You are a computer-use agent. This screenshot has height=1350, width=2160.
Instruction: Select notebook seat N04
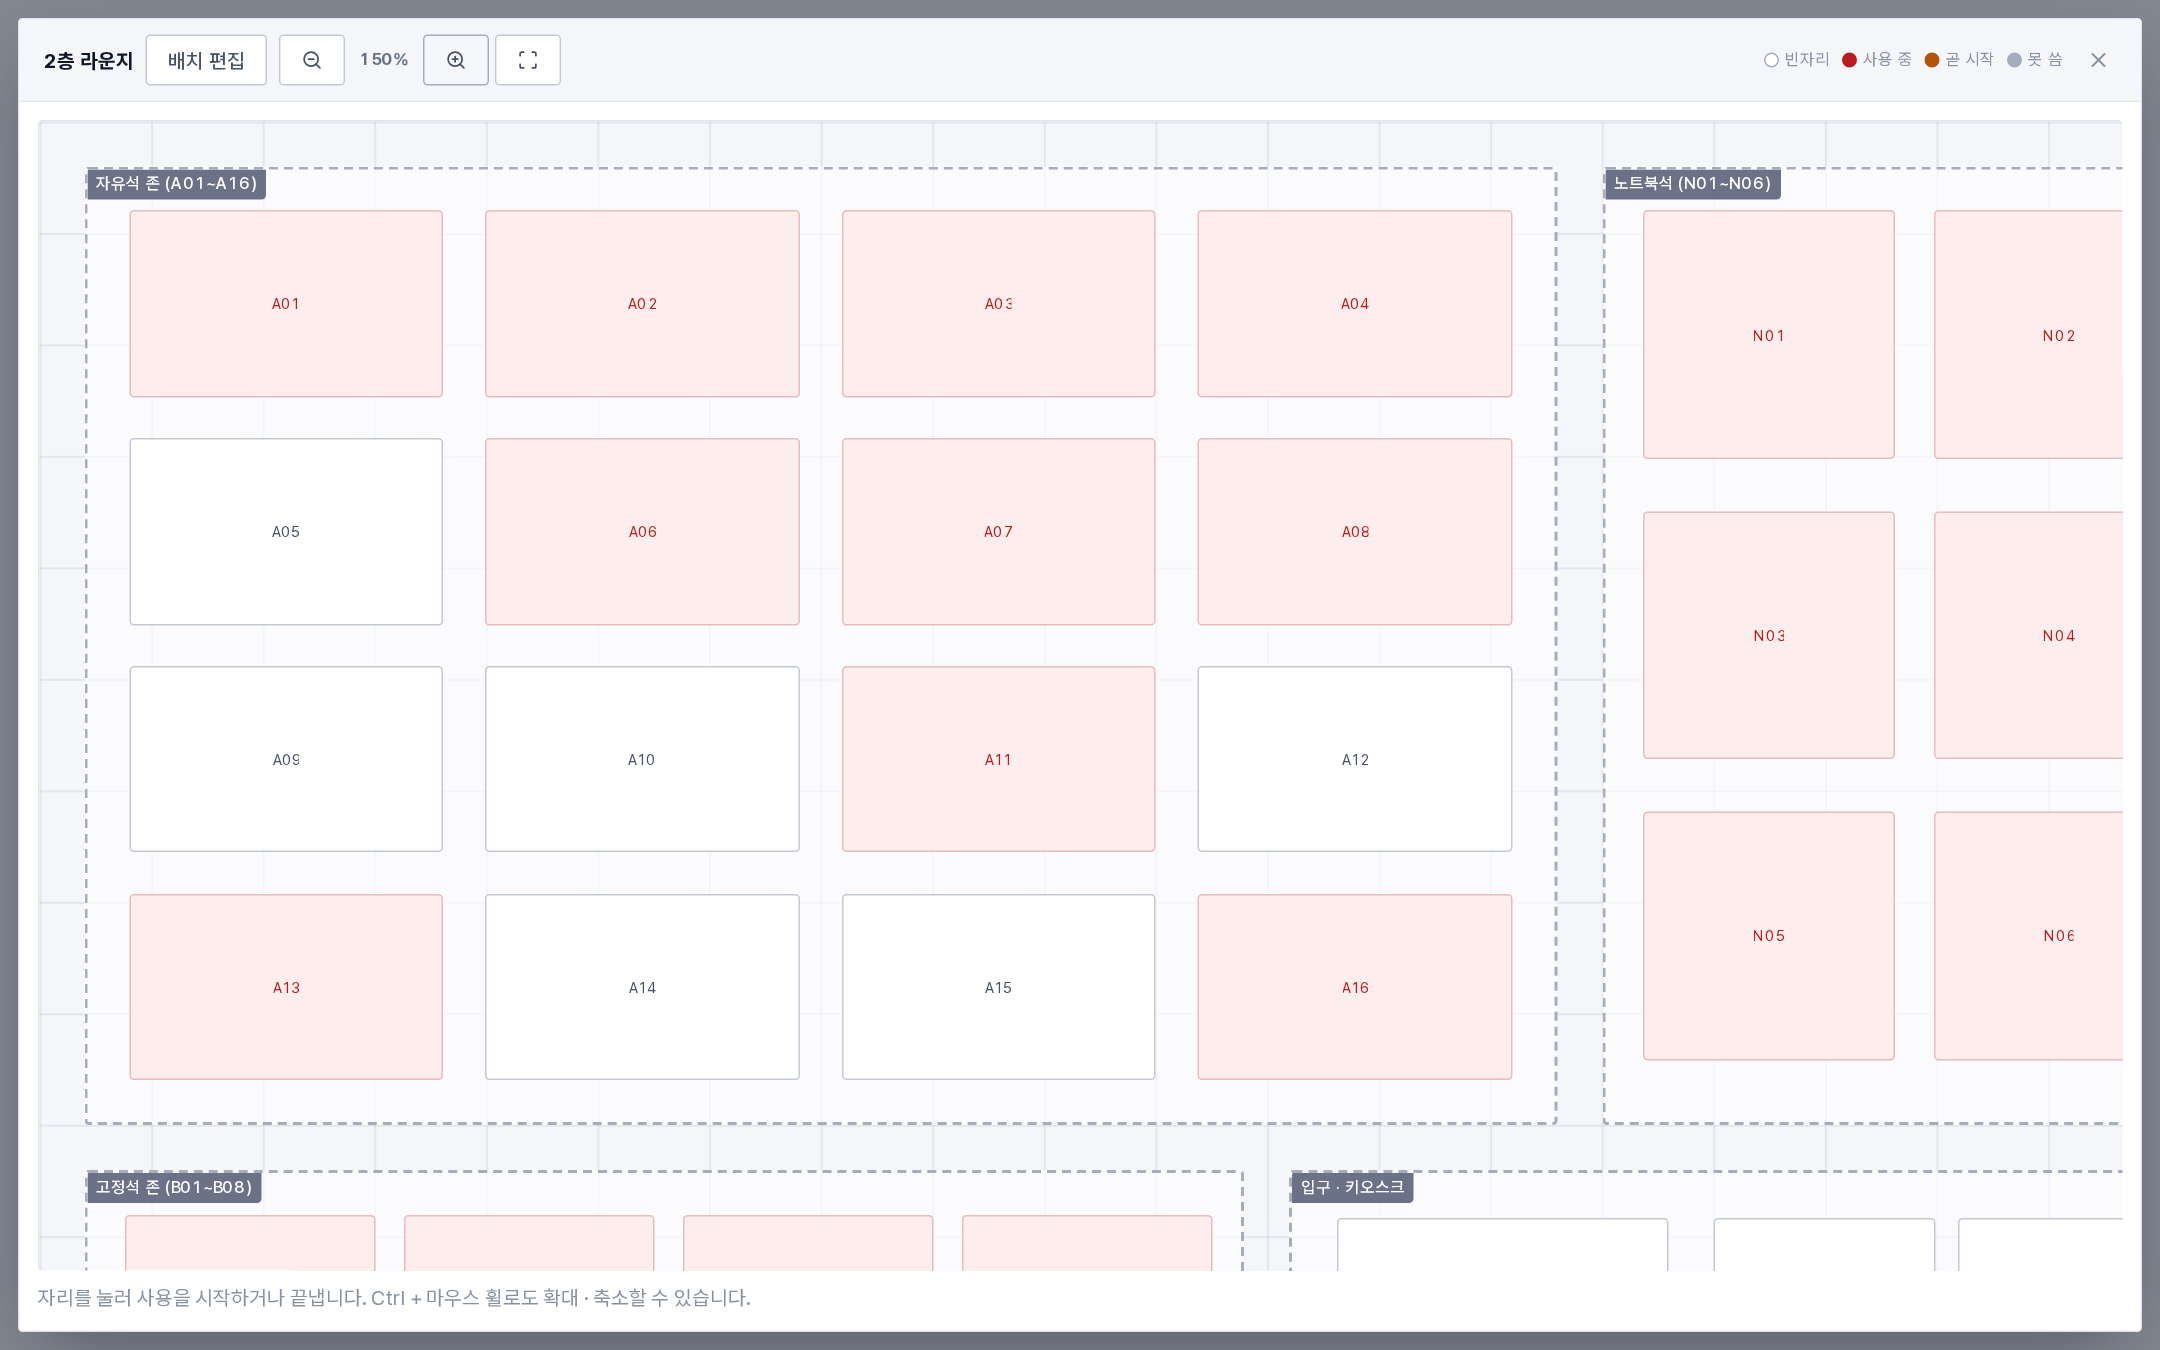(2029, 635)
